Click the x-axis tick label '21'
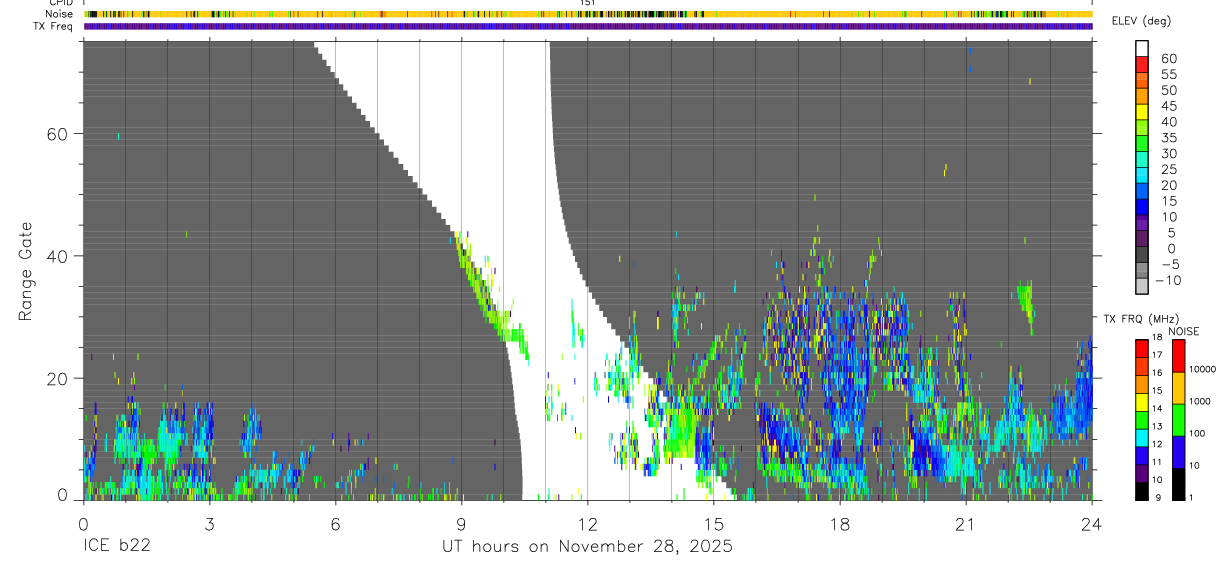Image resolution: width=1228 pixels, height=567 pixels. pos(965,523)
